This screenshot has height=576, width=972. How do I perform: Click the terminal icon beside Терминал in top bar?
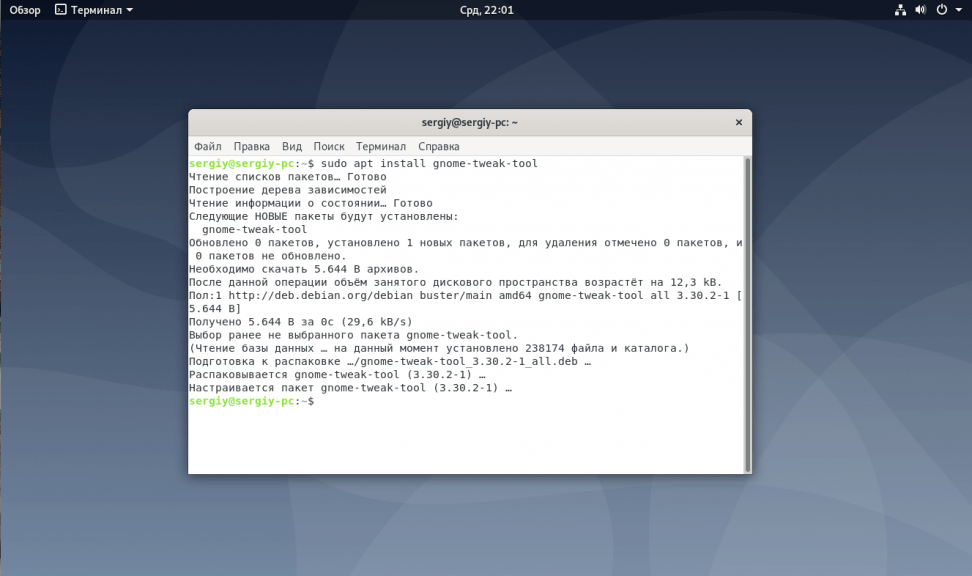click(x=61, y=10)
